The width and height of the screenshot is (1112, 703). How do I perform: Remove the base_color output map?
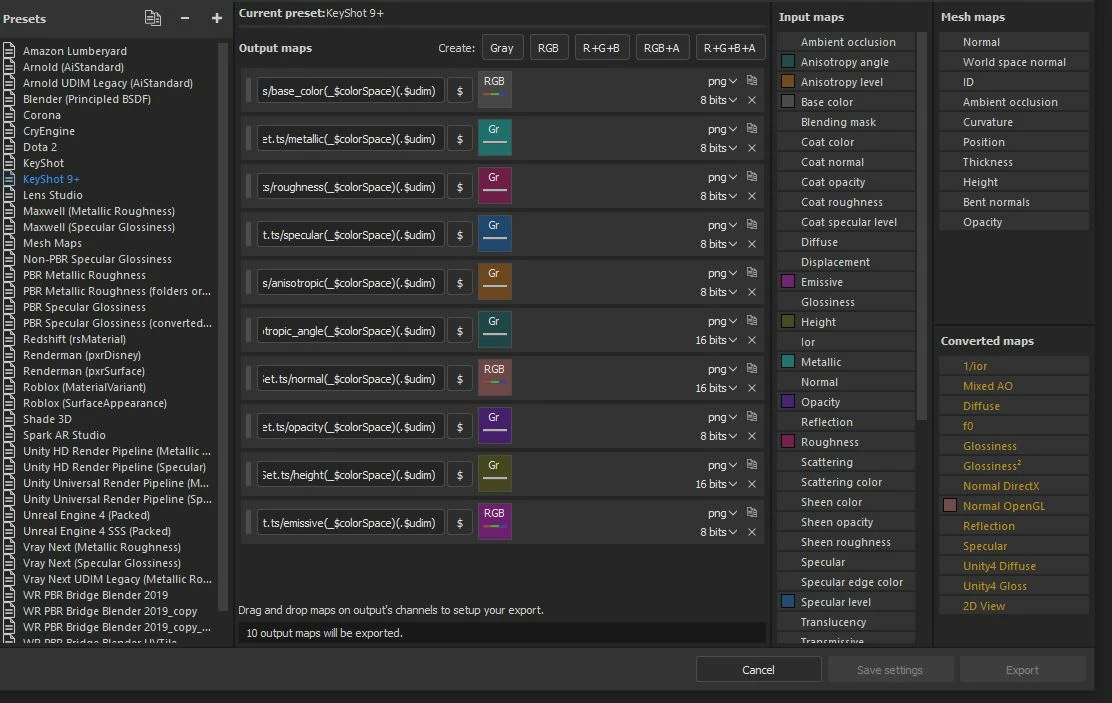click(x=752, y=100)
